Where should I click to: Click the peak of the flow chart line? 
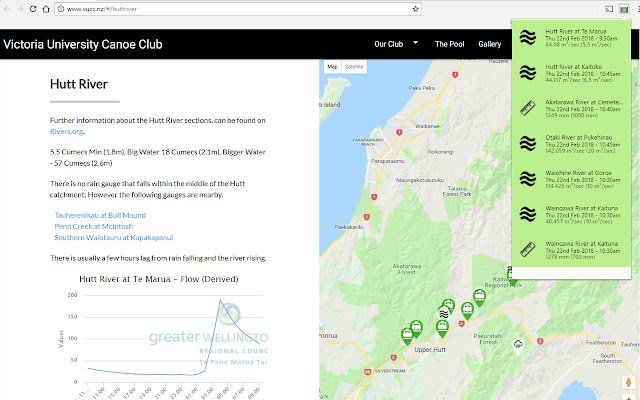[x=220, y=301]
